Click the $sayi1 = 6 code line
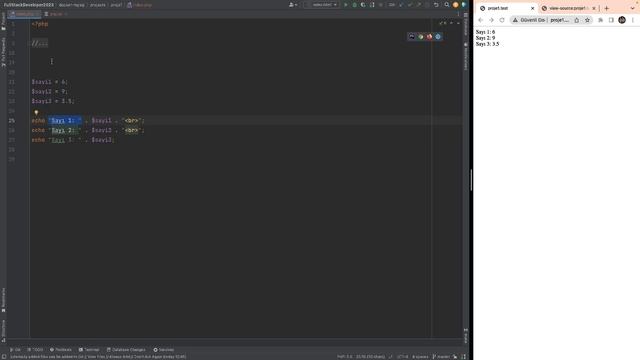Viewport: 640px width, 360px height. [x=49, y=82]
